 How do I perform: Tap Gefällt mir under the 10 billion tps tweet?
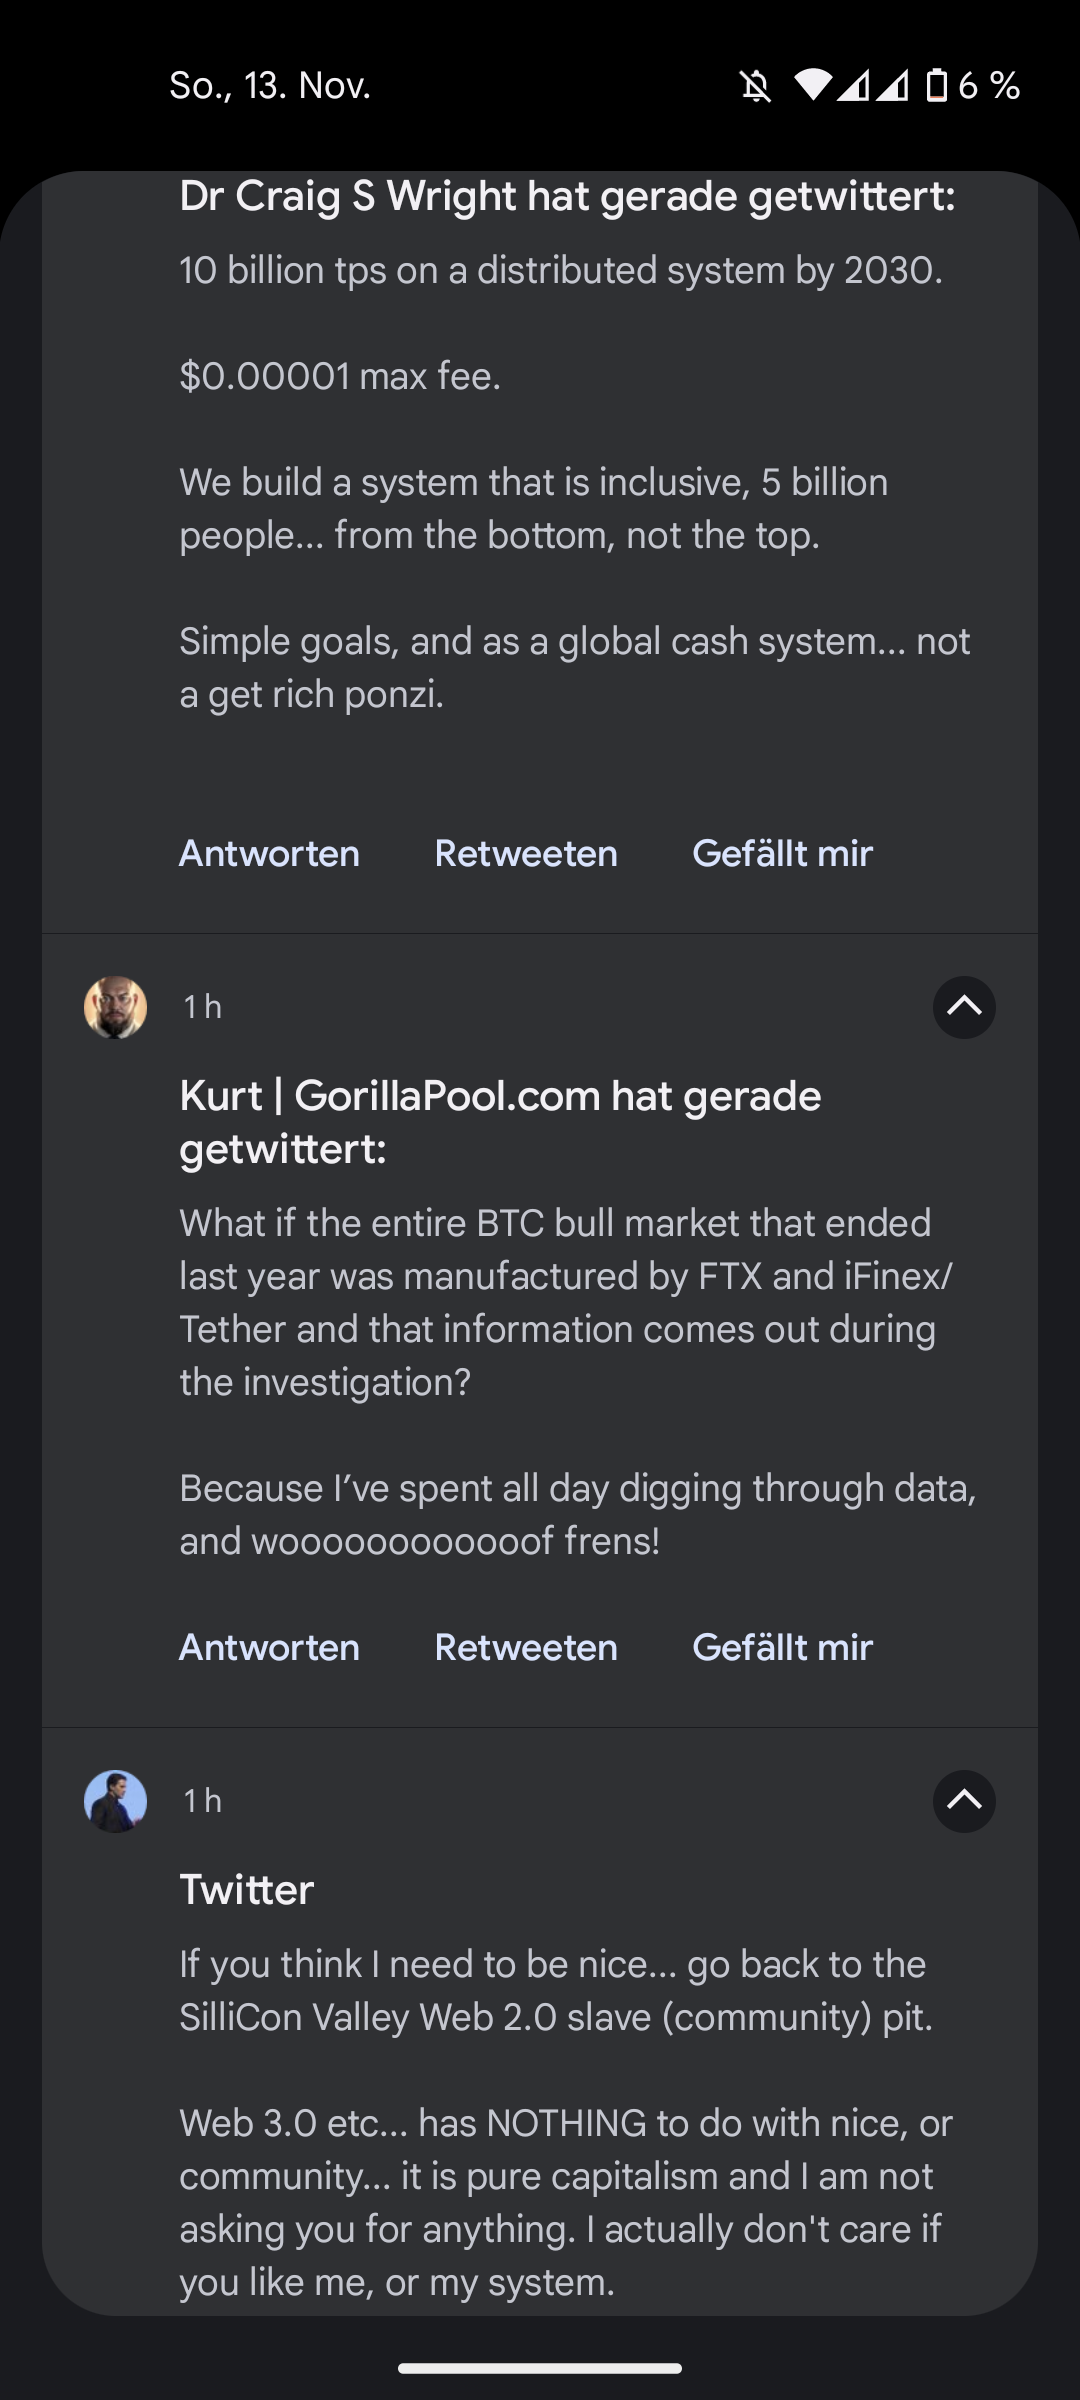782,854
